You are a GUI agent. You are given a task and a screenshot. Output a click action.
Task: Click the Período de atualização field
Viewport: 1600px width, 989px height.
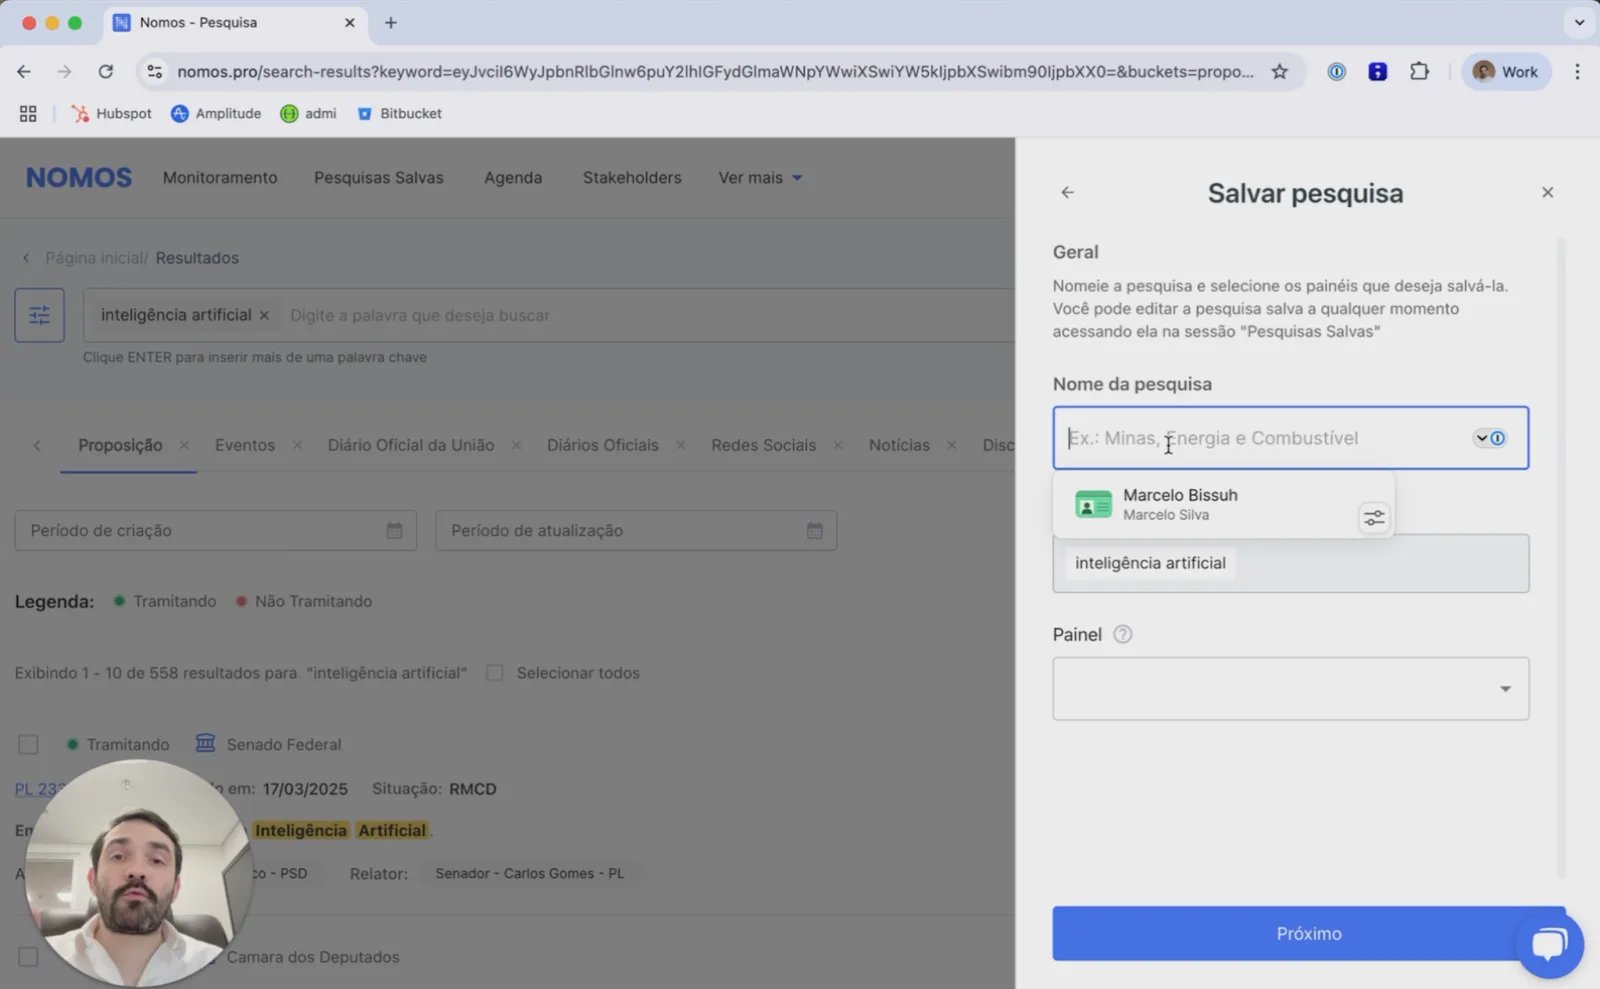click(x=636, y=530)
